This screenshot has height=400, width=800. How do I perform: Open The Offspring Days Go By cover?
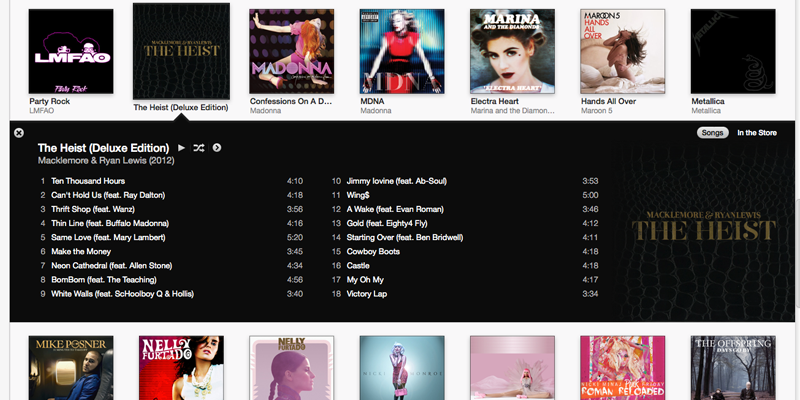(733, 368)
